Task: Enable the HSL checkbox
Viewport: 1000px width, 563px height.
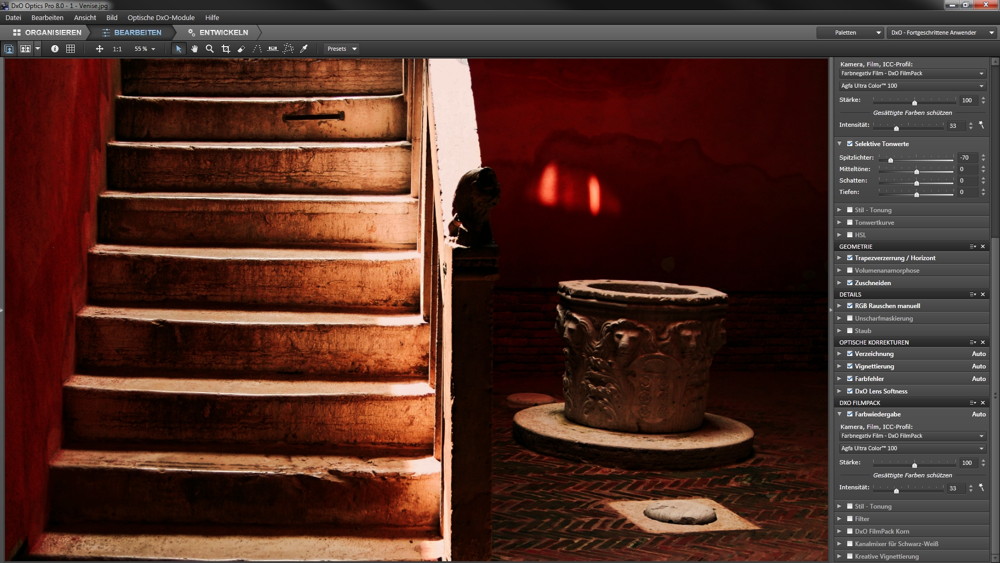Action: click(850, 234)
